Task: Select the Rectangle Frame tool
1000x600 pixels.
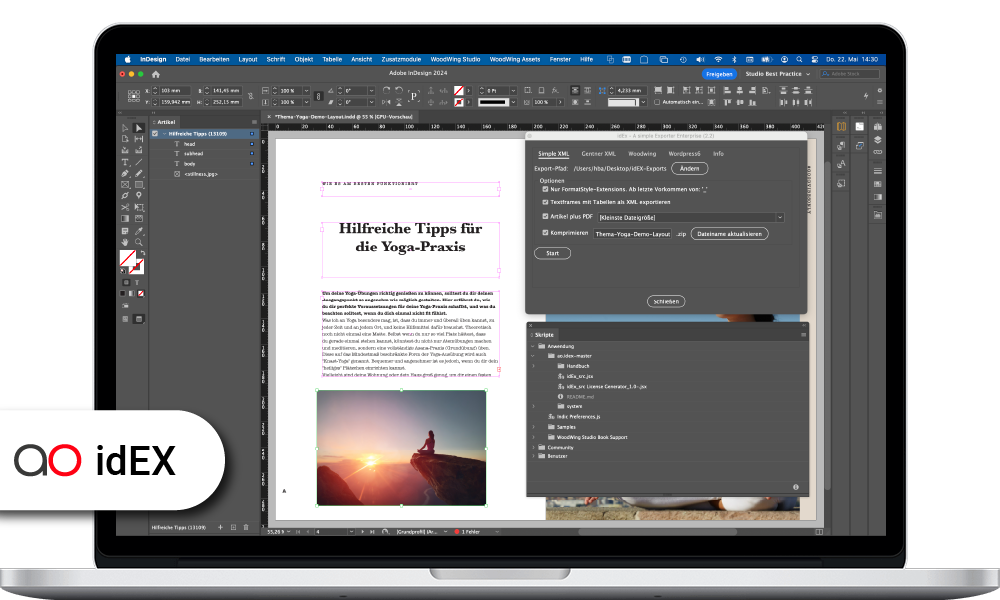Action: click(125, 184)
